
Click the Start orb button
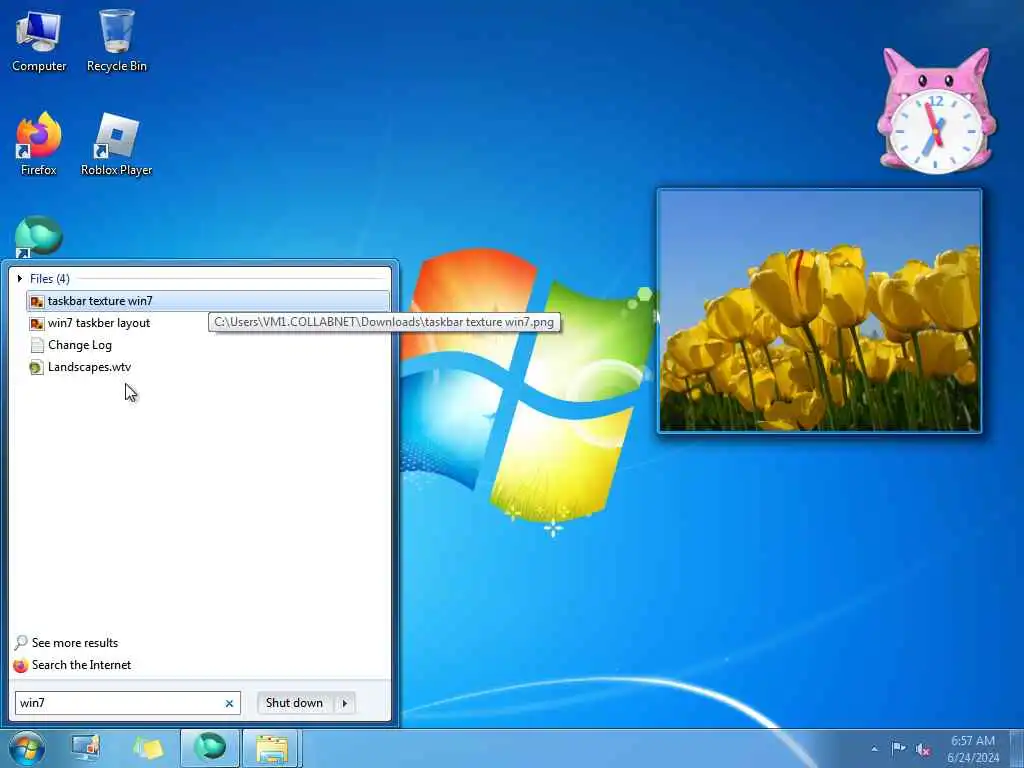coord(27,748)
